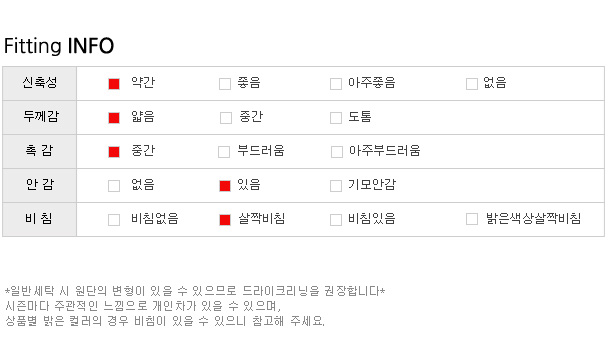Click the Fitting INFO heading
This screenshot has width=608, height=361.
coord(59,46)
